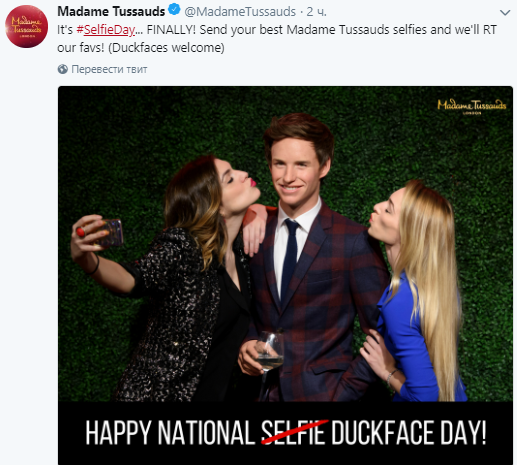Viewport: 517px width, 465px height.
Task: Click the red ring on the raised hand
Action: 80,232
